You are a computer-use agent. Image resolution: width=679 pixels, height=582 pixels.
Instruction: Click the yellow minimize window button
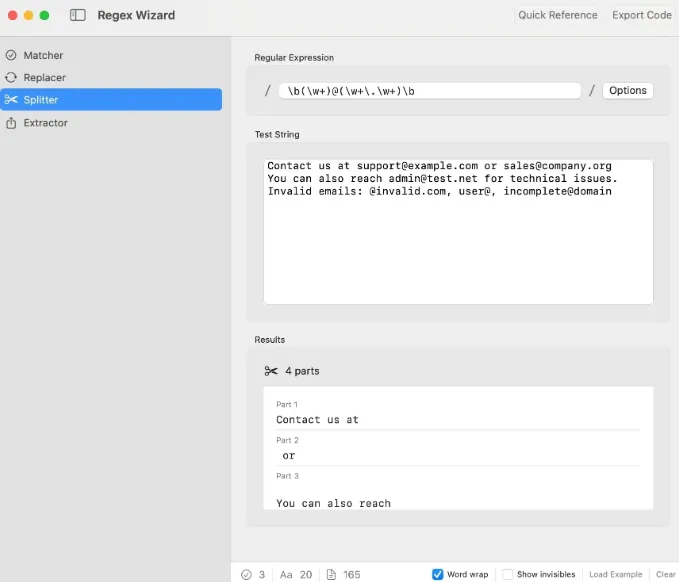pyautogui.click(x=29, y=16)
